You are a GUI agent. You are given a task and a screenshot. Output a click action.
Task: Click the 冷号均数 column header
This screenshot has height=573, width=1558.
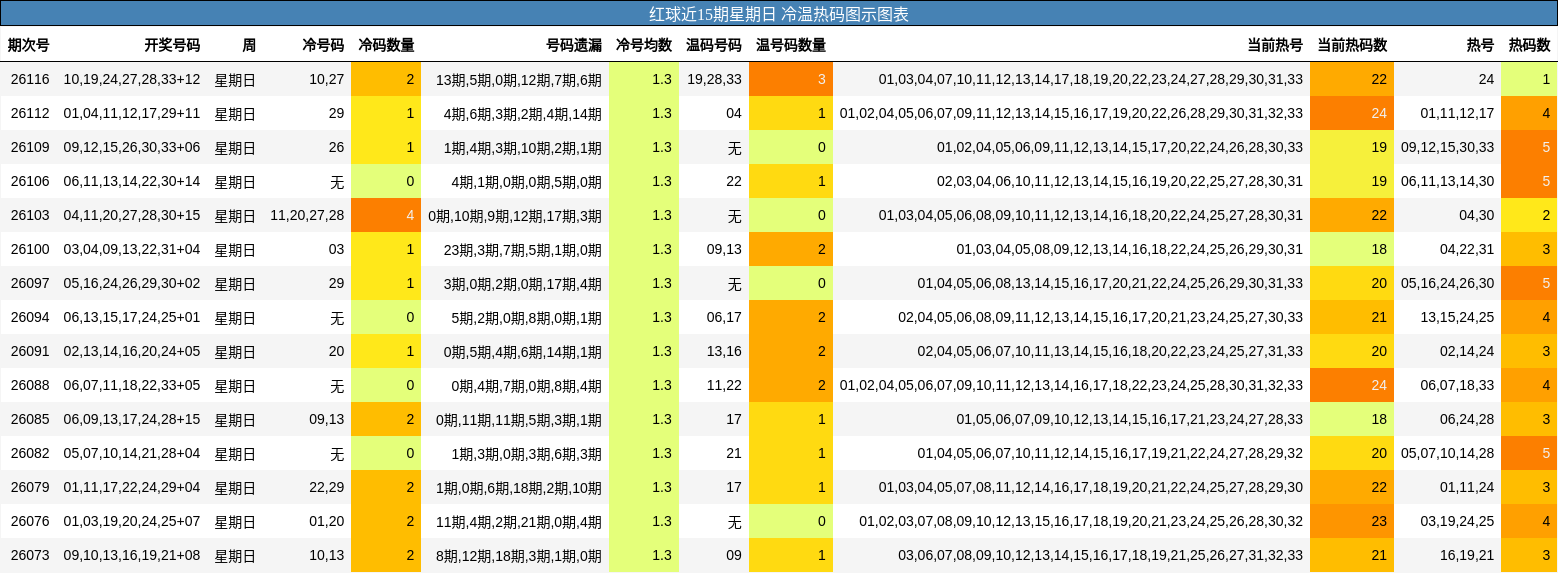coord(644,45)
